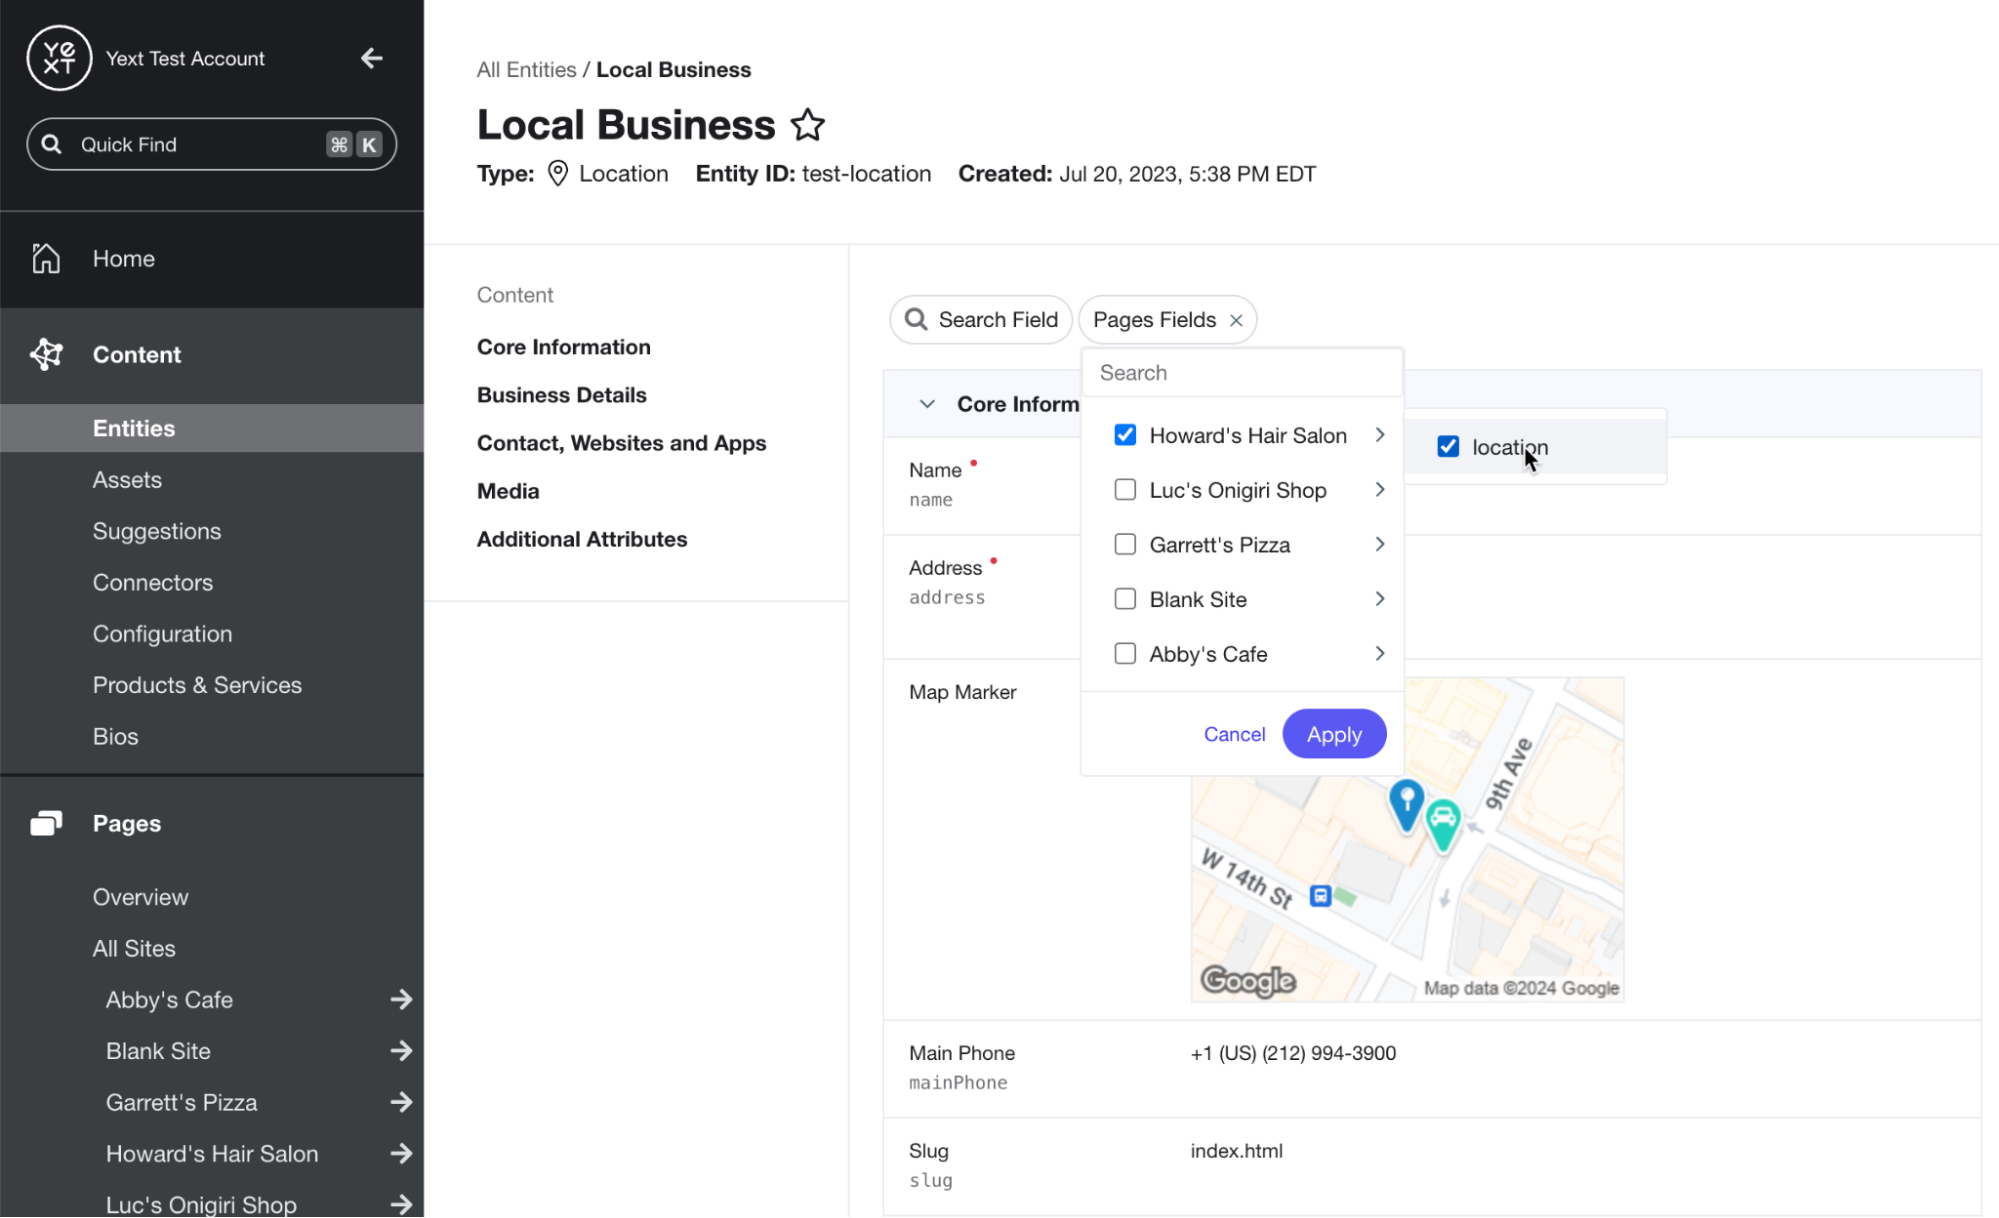
Task: Open Connectors in the sidebar
Action: tap(153, 582)
